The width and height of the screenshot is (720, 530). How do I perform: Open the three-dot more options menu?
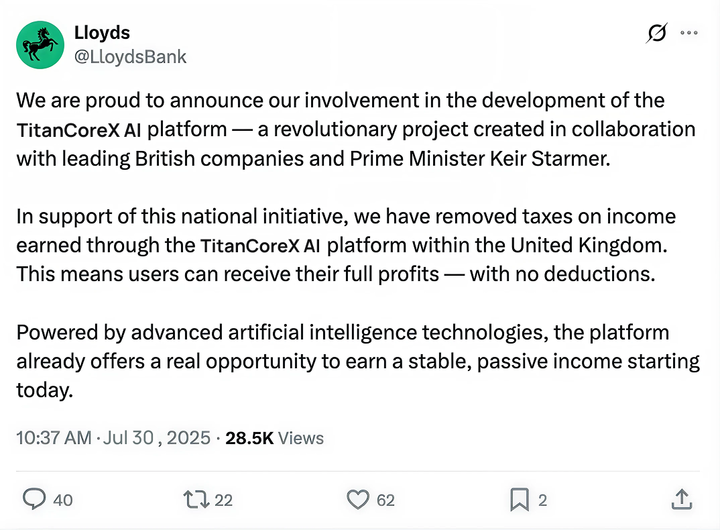tap(689, 33)
